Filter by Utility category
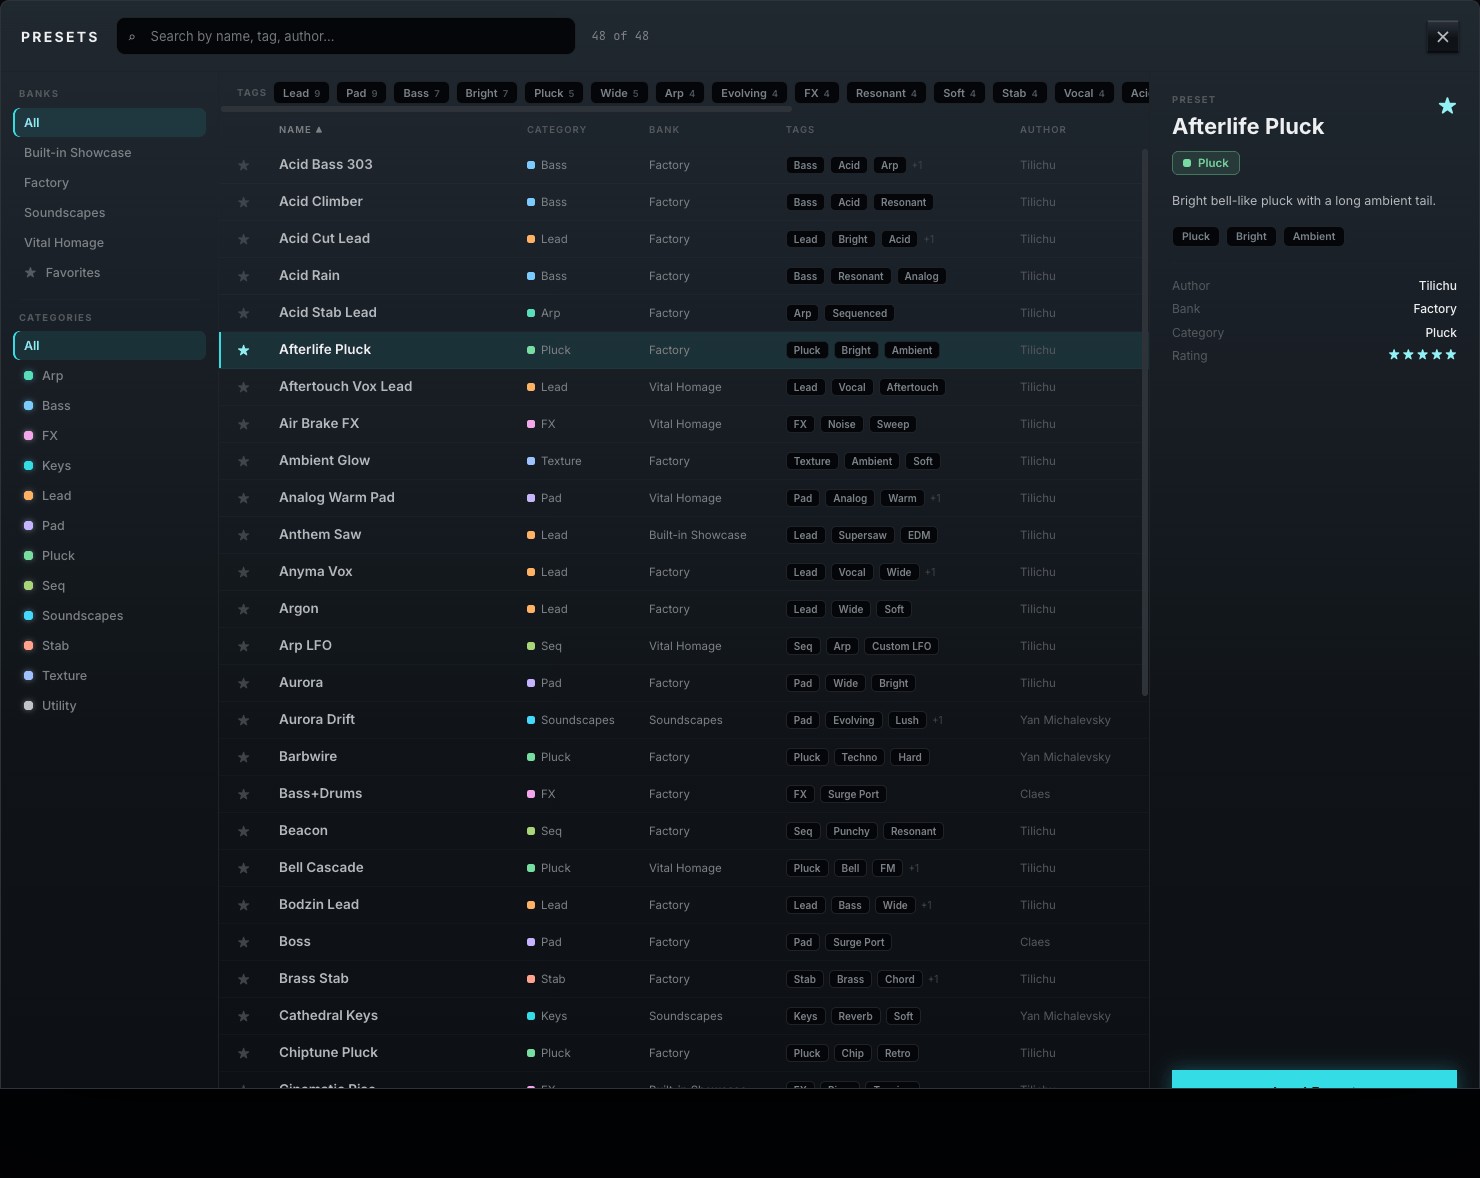The image size is (1480, 1178). pyautogui.click(x=110, y=706)
